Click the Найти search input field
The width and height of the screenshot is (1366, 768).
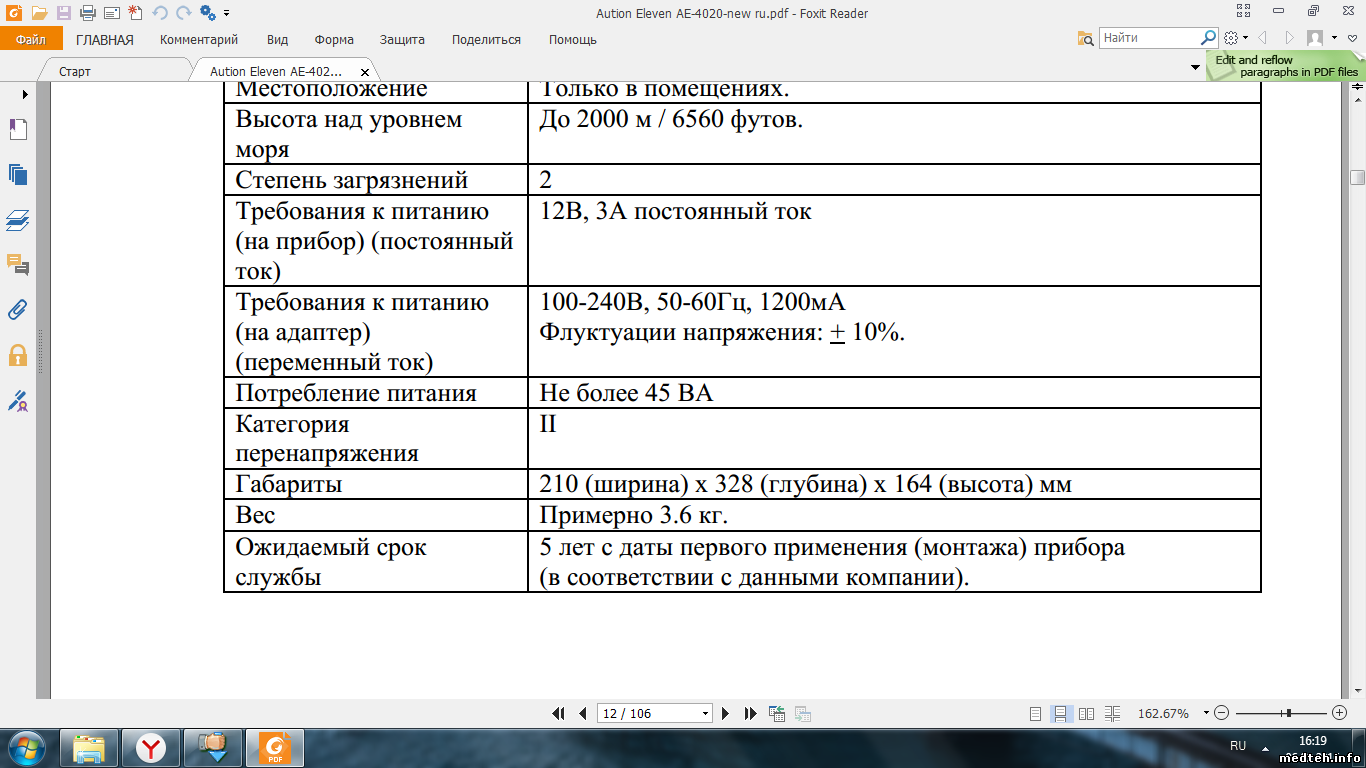1150,38
